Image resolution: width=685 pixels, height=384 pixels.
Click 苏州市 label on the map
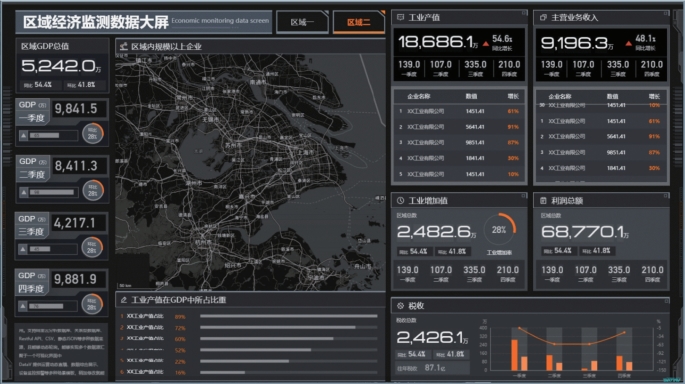click(233, 145)
